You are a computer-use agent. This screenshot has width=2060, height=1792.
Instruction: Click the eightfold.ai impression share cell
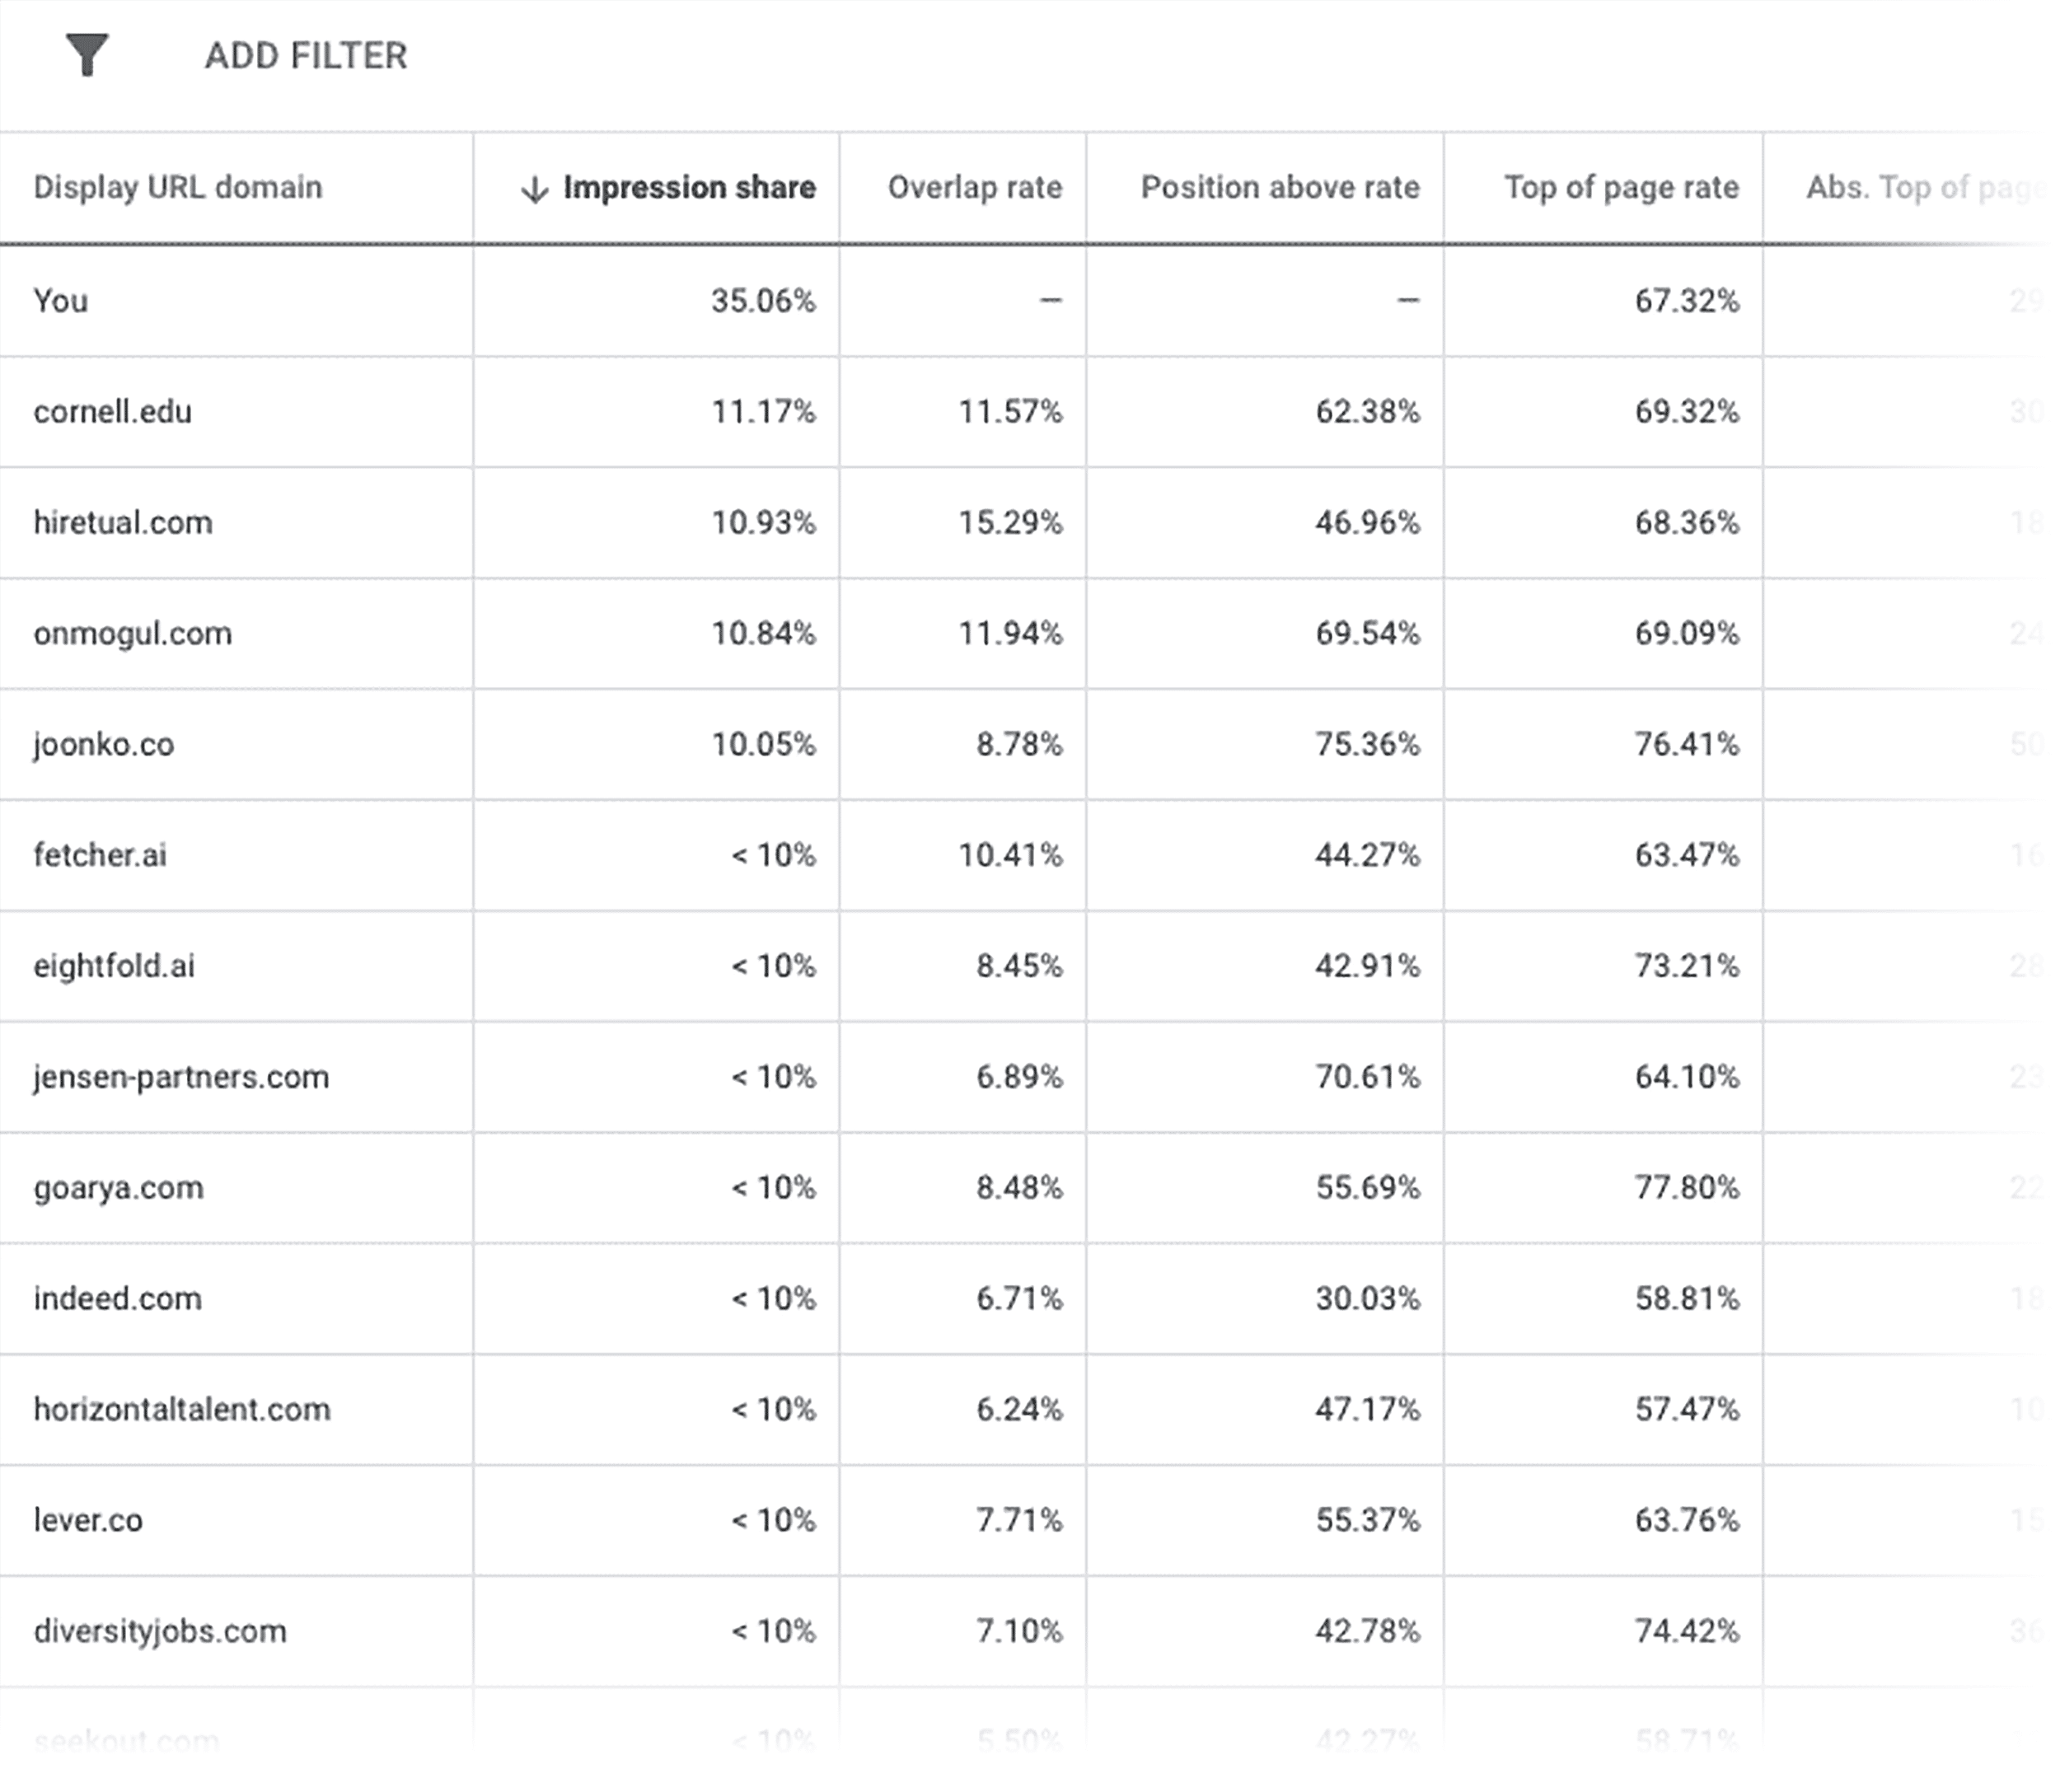(774, 966)
